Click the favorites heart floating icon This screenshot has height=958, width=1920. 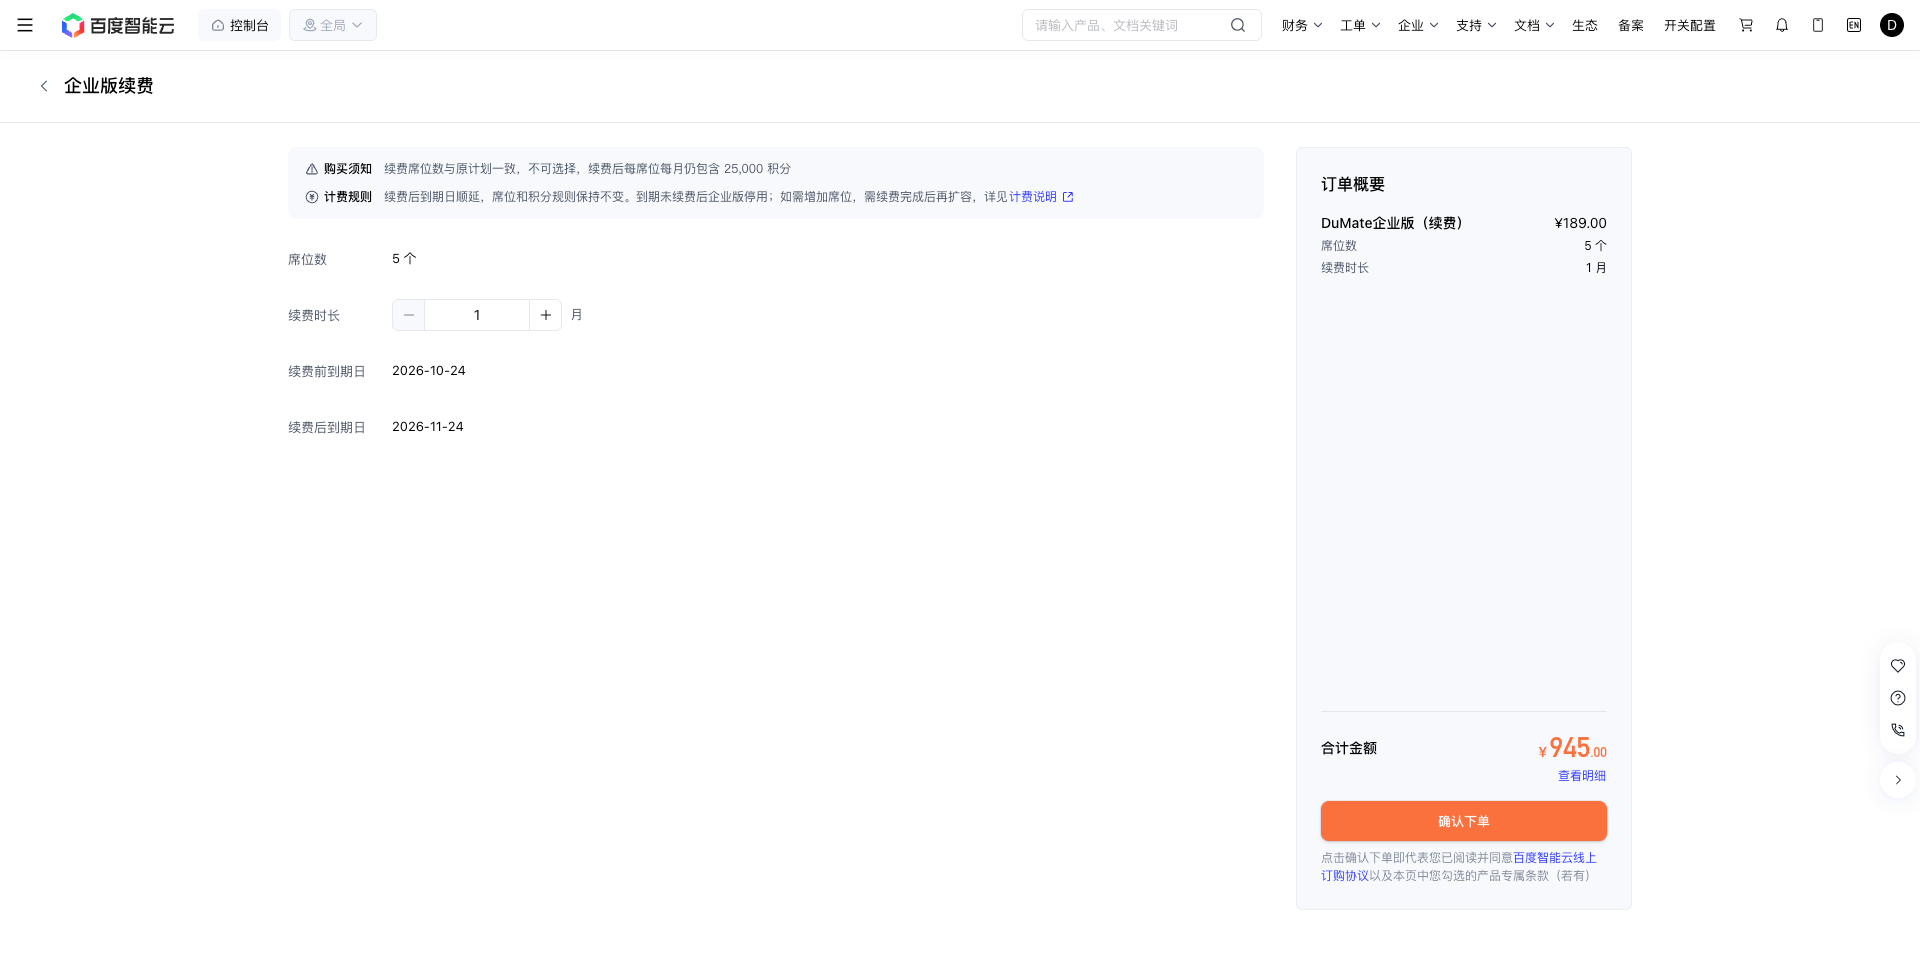click(1898, 666)
